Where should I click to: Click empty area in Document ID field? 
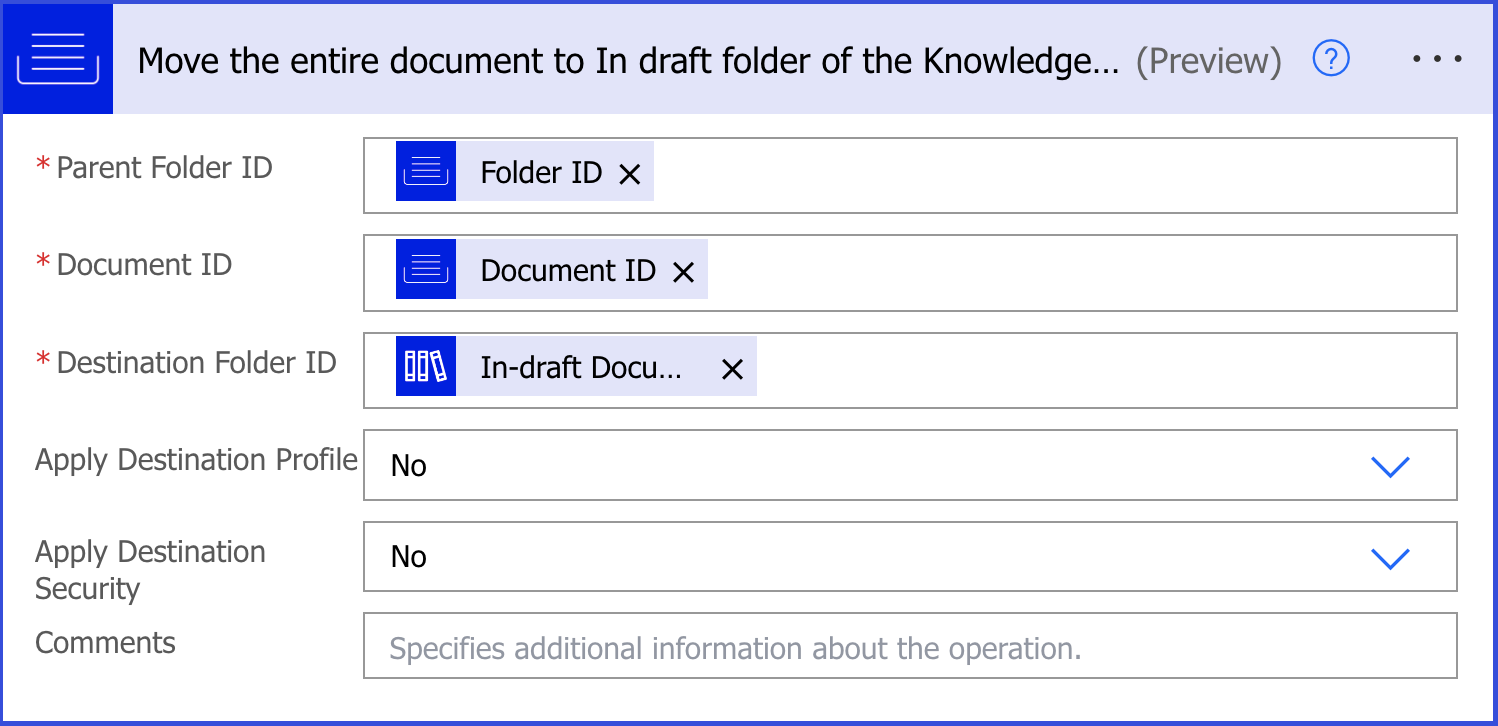tap(1080, 272)
